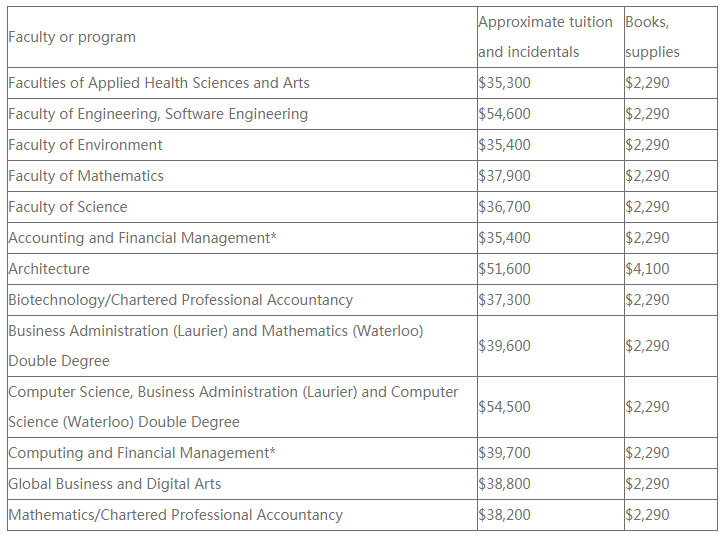
Task: Click the Faculty of Mathematics row label
Action: (x=86, y=176)
